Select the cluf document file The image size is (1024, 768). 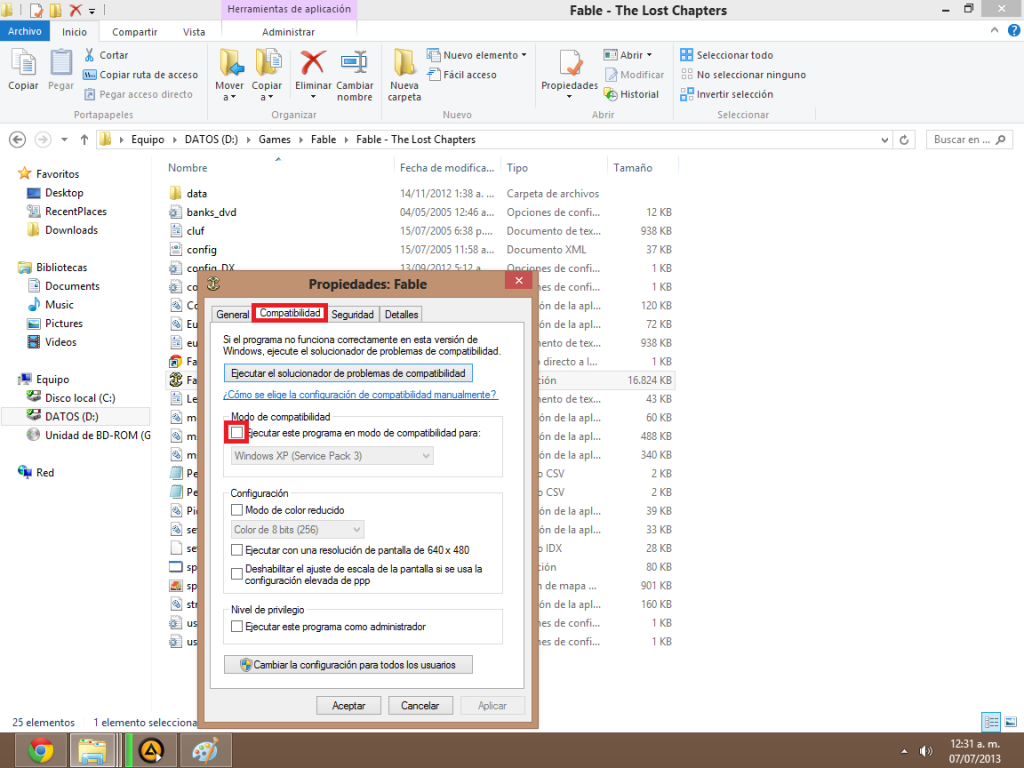[x=195, y=231]
